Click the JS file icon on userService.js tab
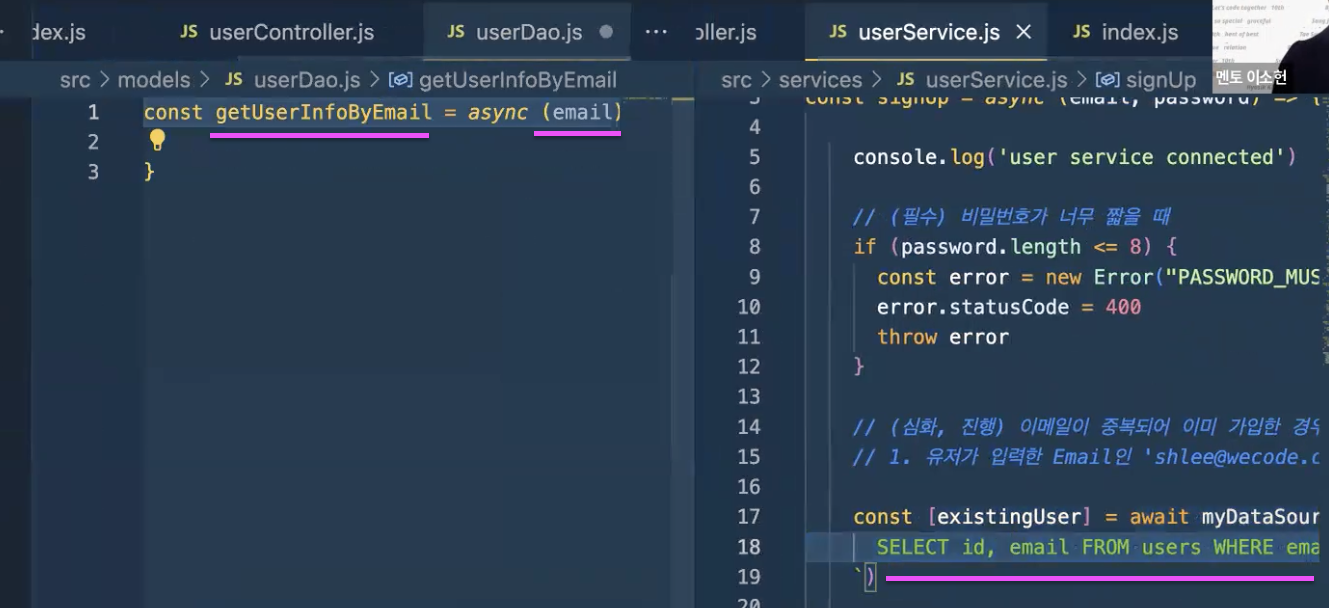This screenshot has width=1329, height=608. [838, 32]
